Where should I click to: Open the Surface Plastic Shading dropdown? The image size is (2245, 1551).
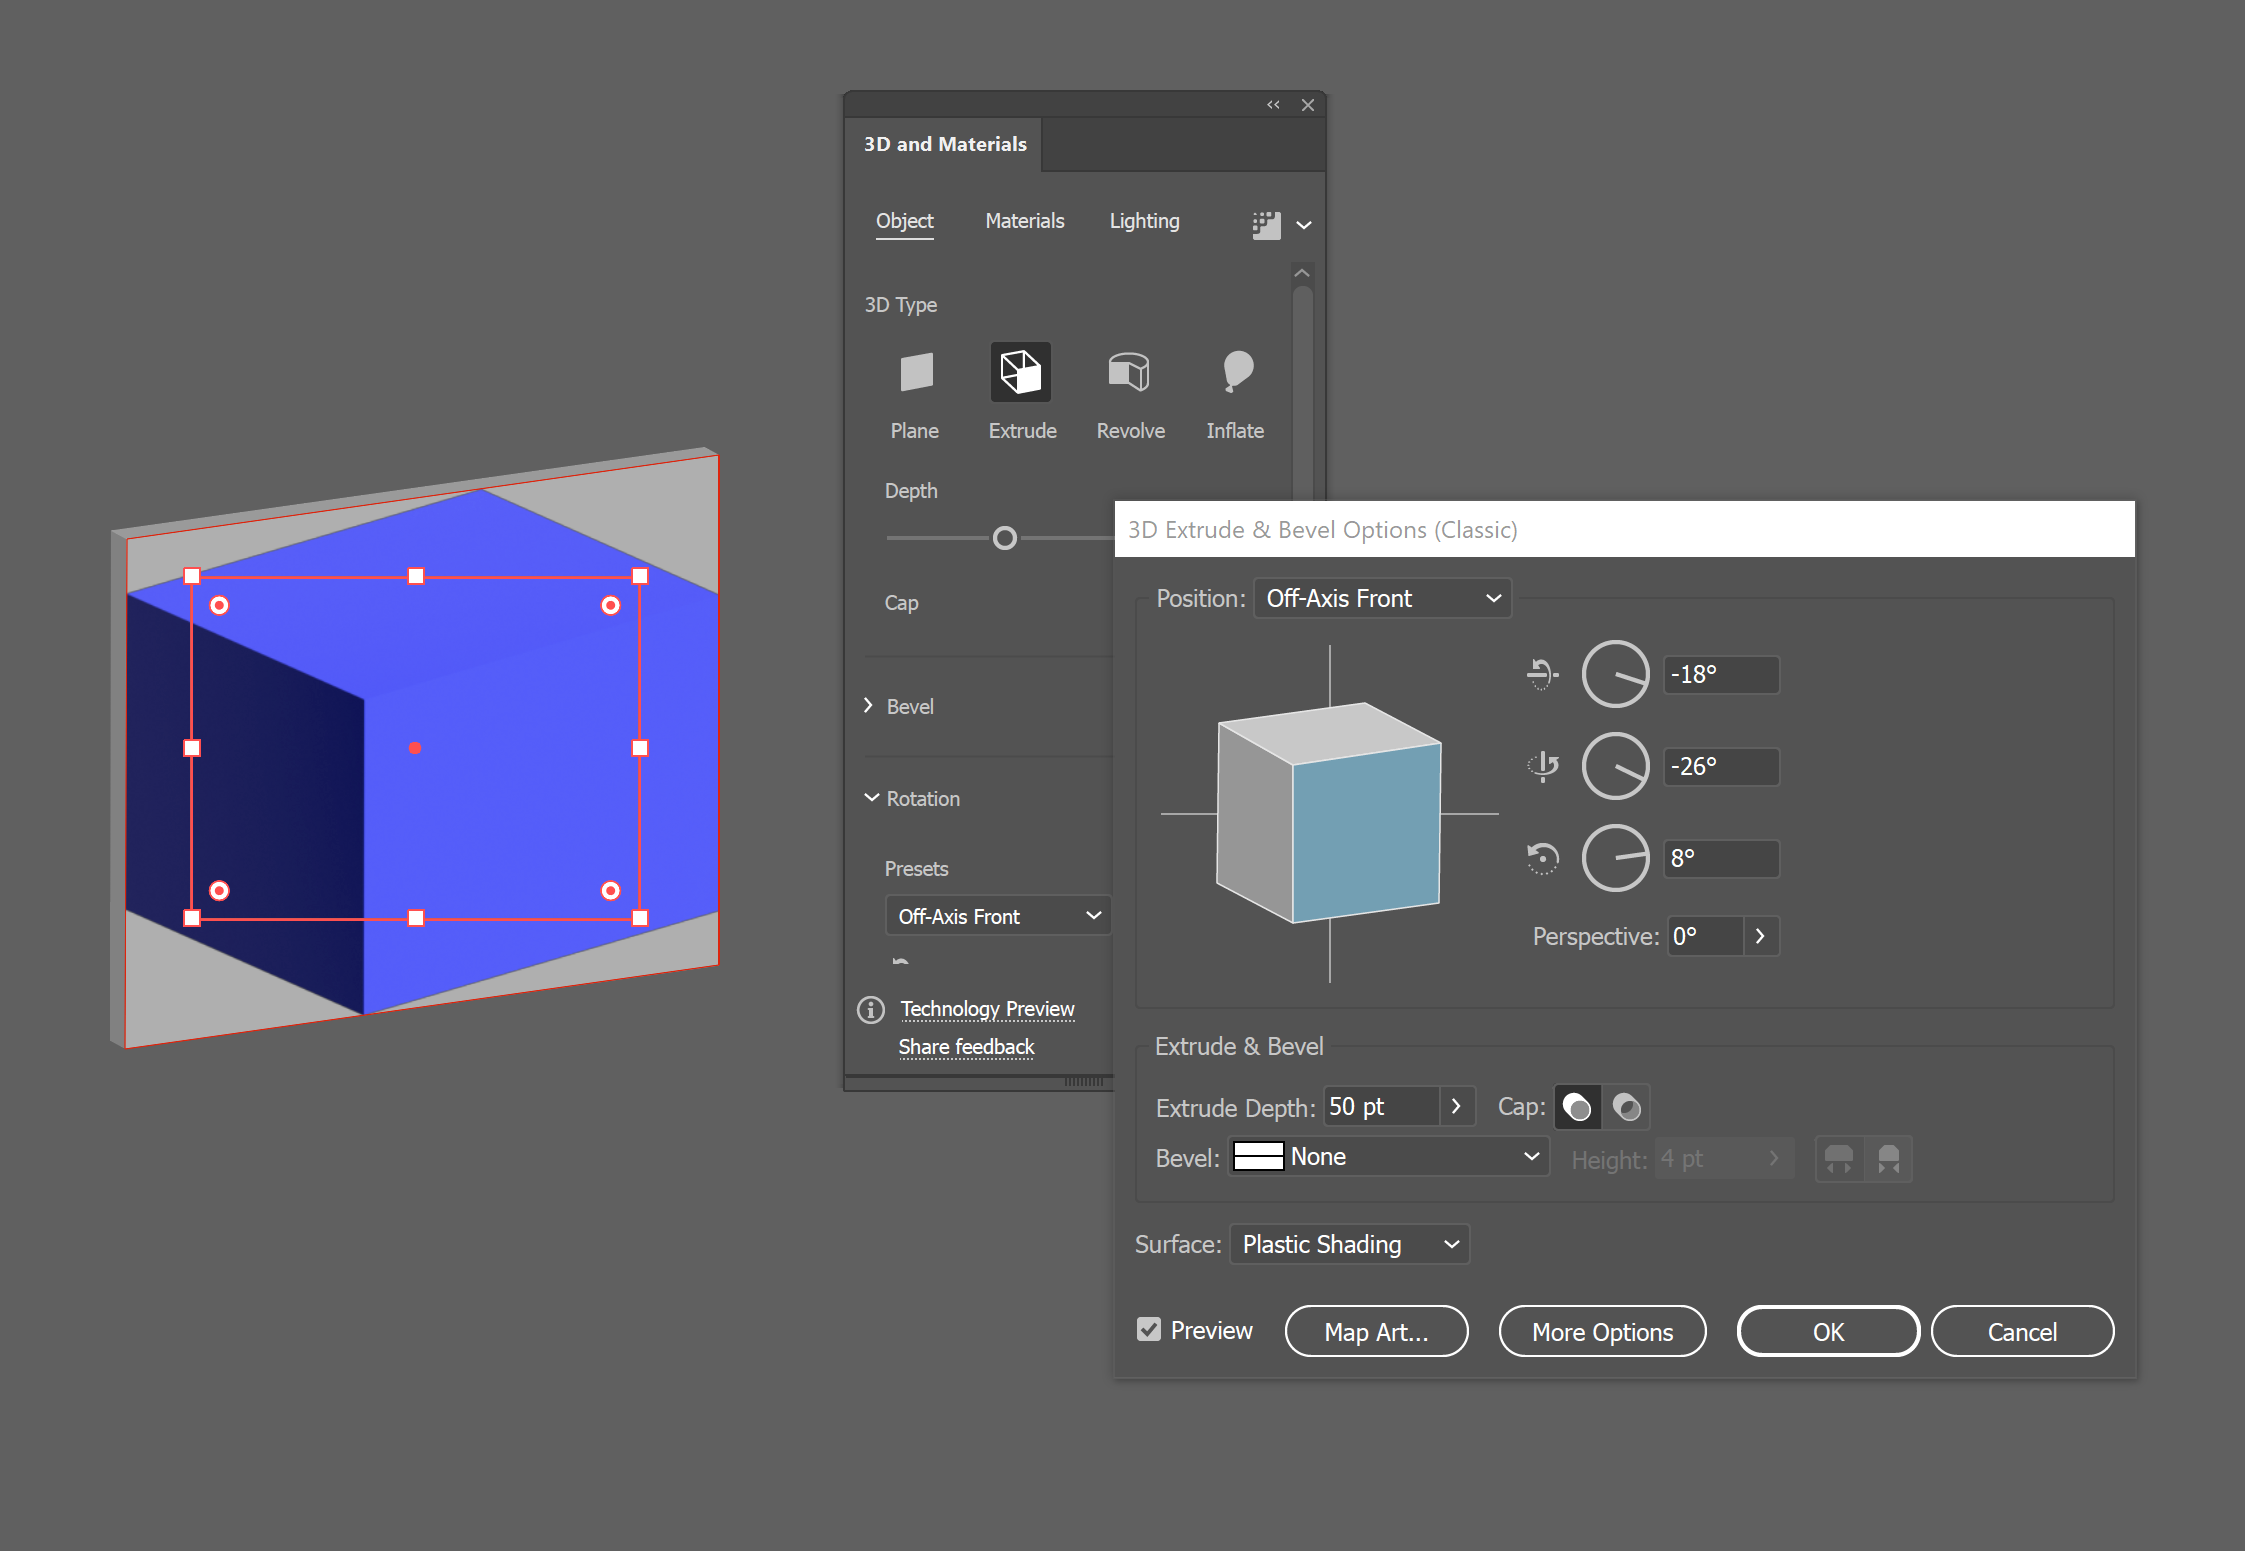[x=1349, y=1244]
